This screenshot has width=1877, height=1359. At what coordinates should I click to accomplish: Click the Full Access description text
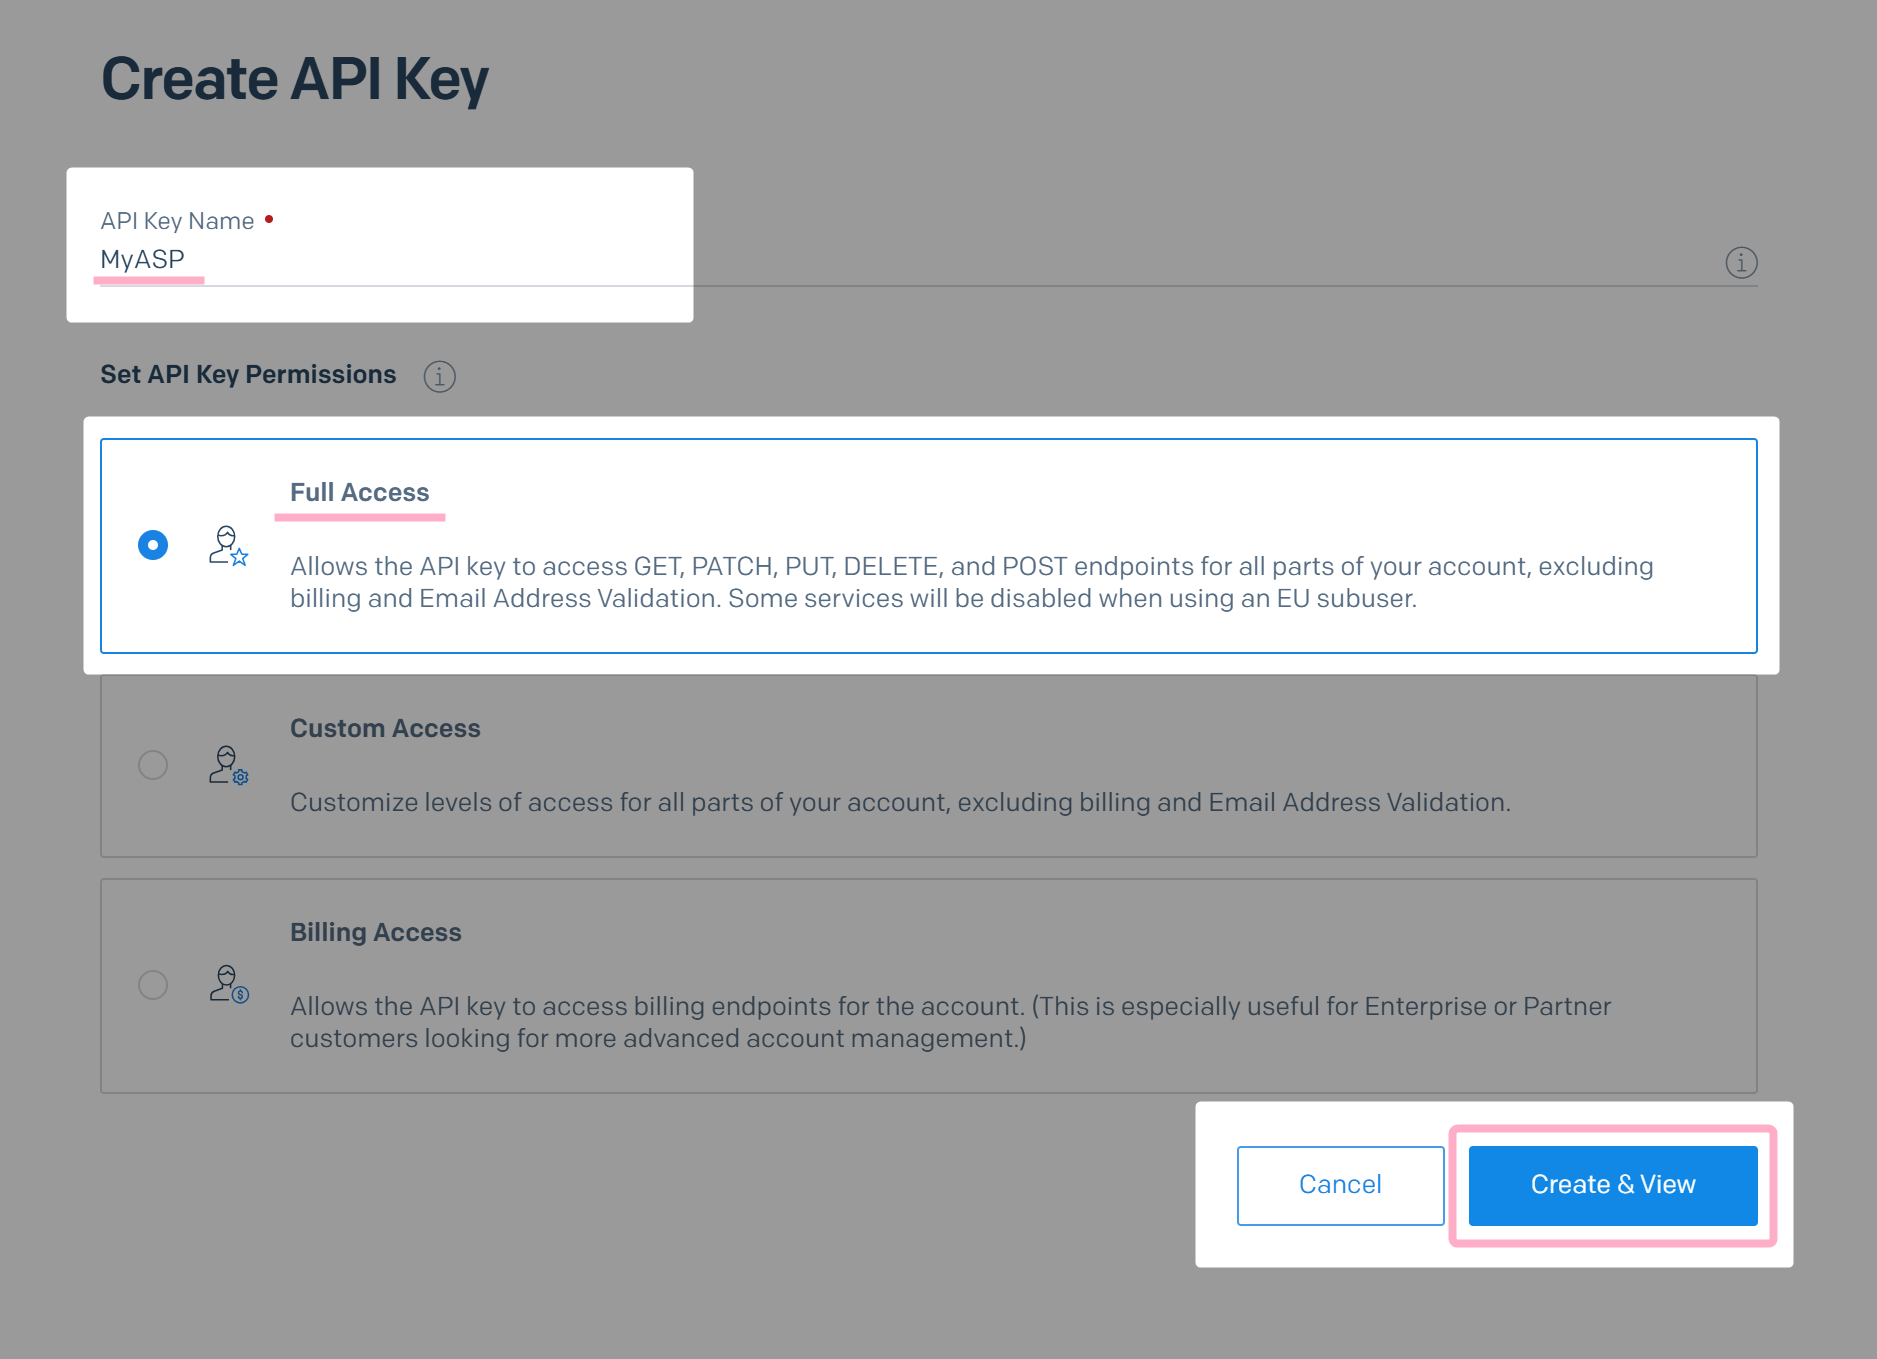click(x=971, y=582)
